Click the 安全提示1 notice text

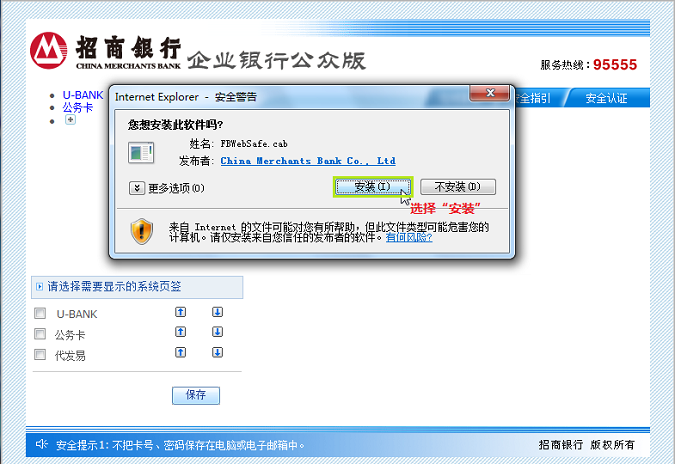tap(180, 445)
